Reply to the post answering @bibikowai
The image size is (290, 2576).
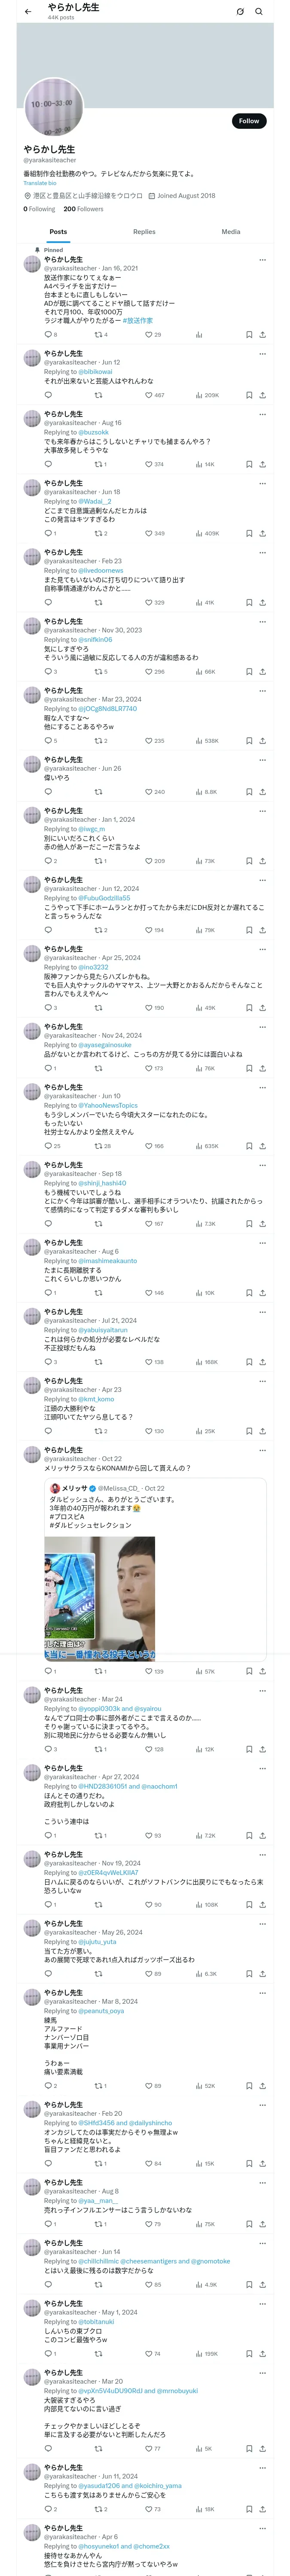[x=48, y=395]
